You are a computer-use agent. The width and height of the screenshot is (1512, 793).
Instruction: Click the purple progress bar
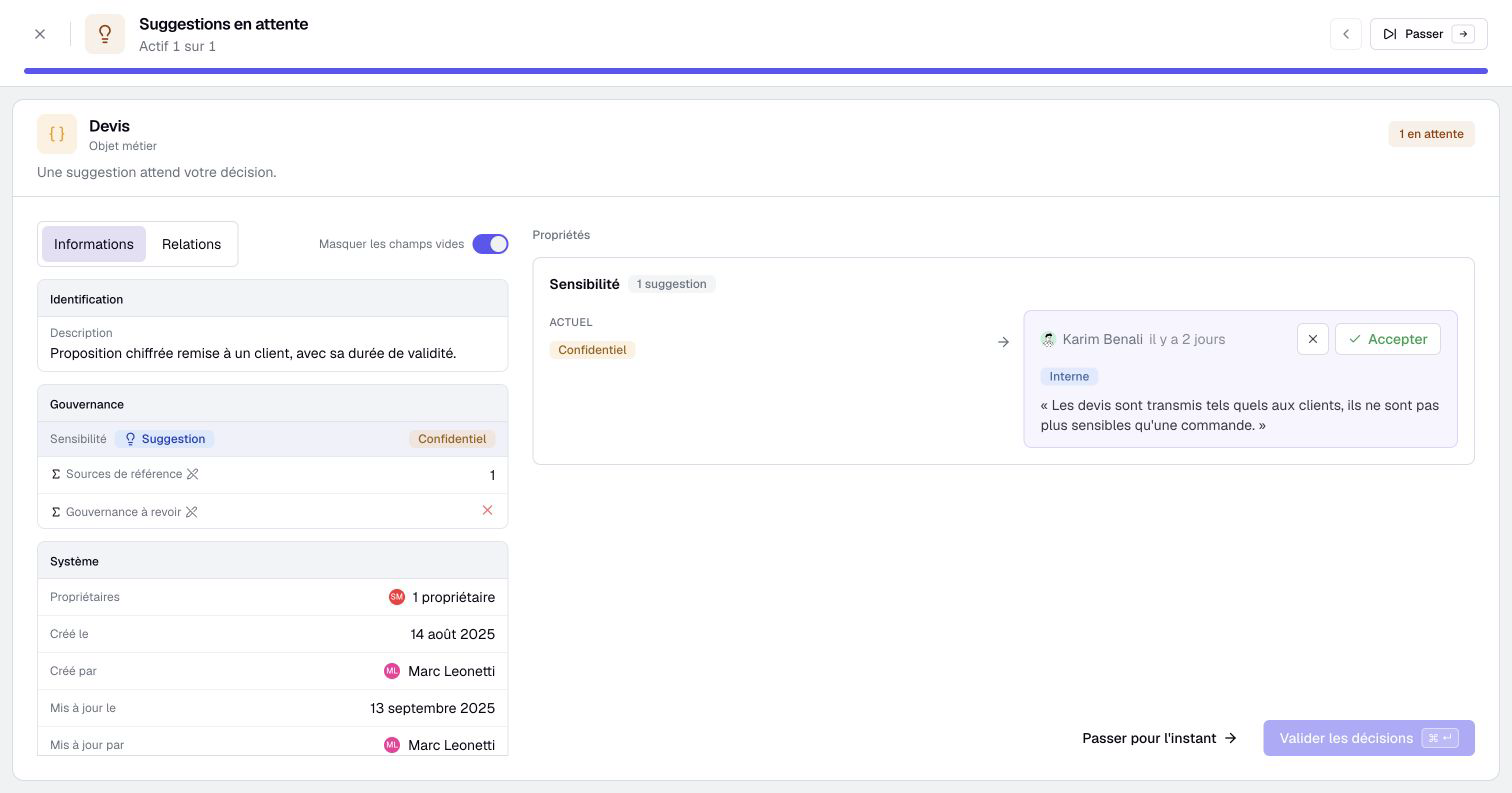click(756, 71)
